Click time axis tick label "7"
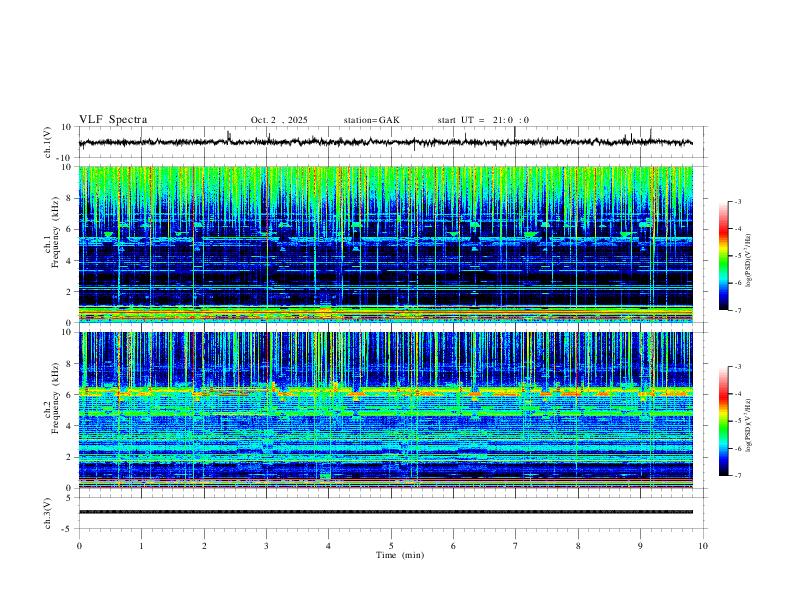 point(516,546)
